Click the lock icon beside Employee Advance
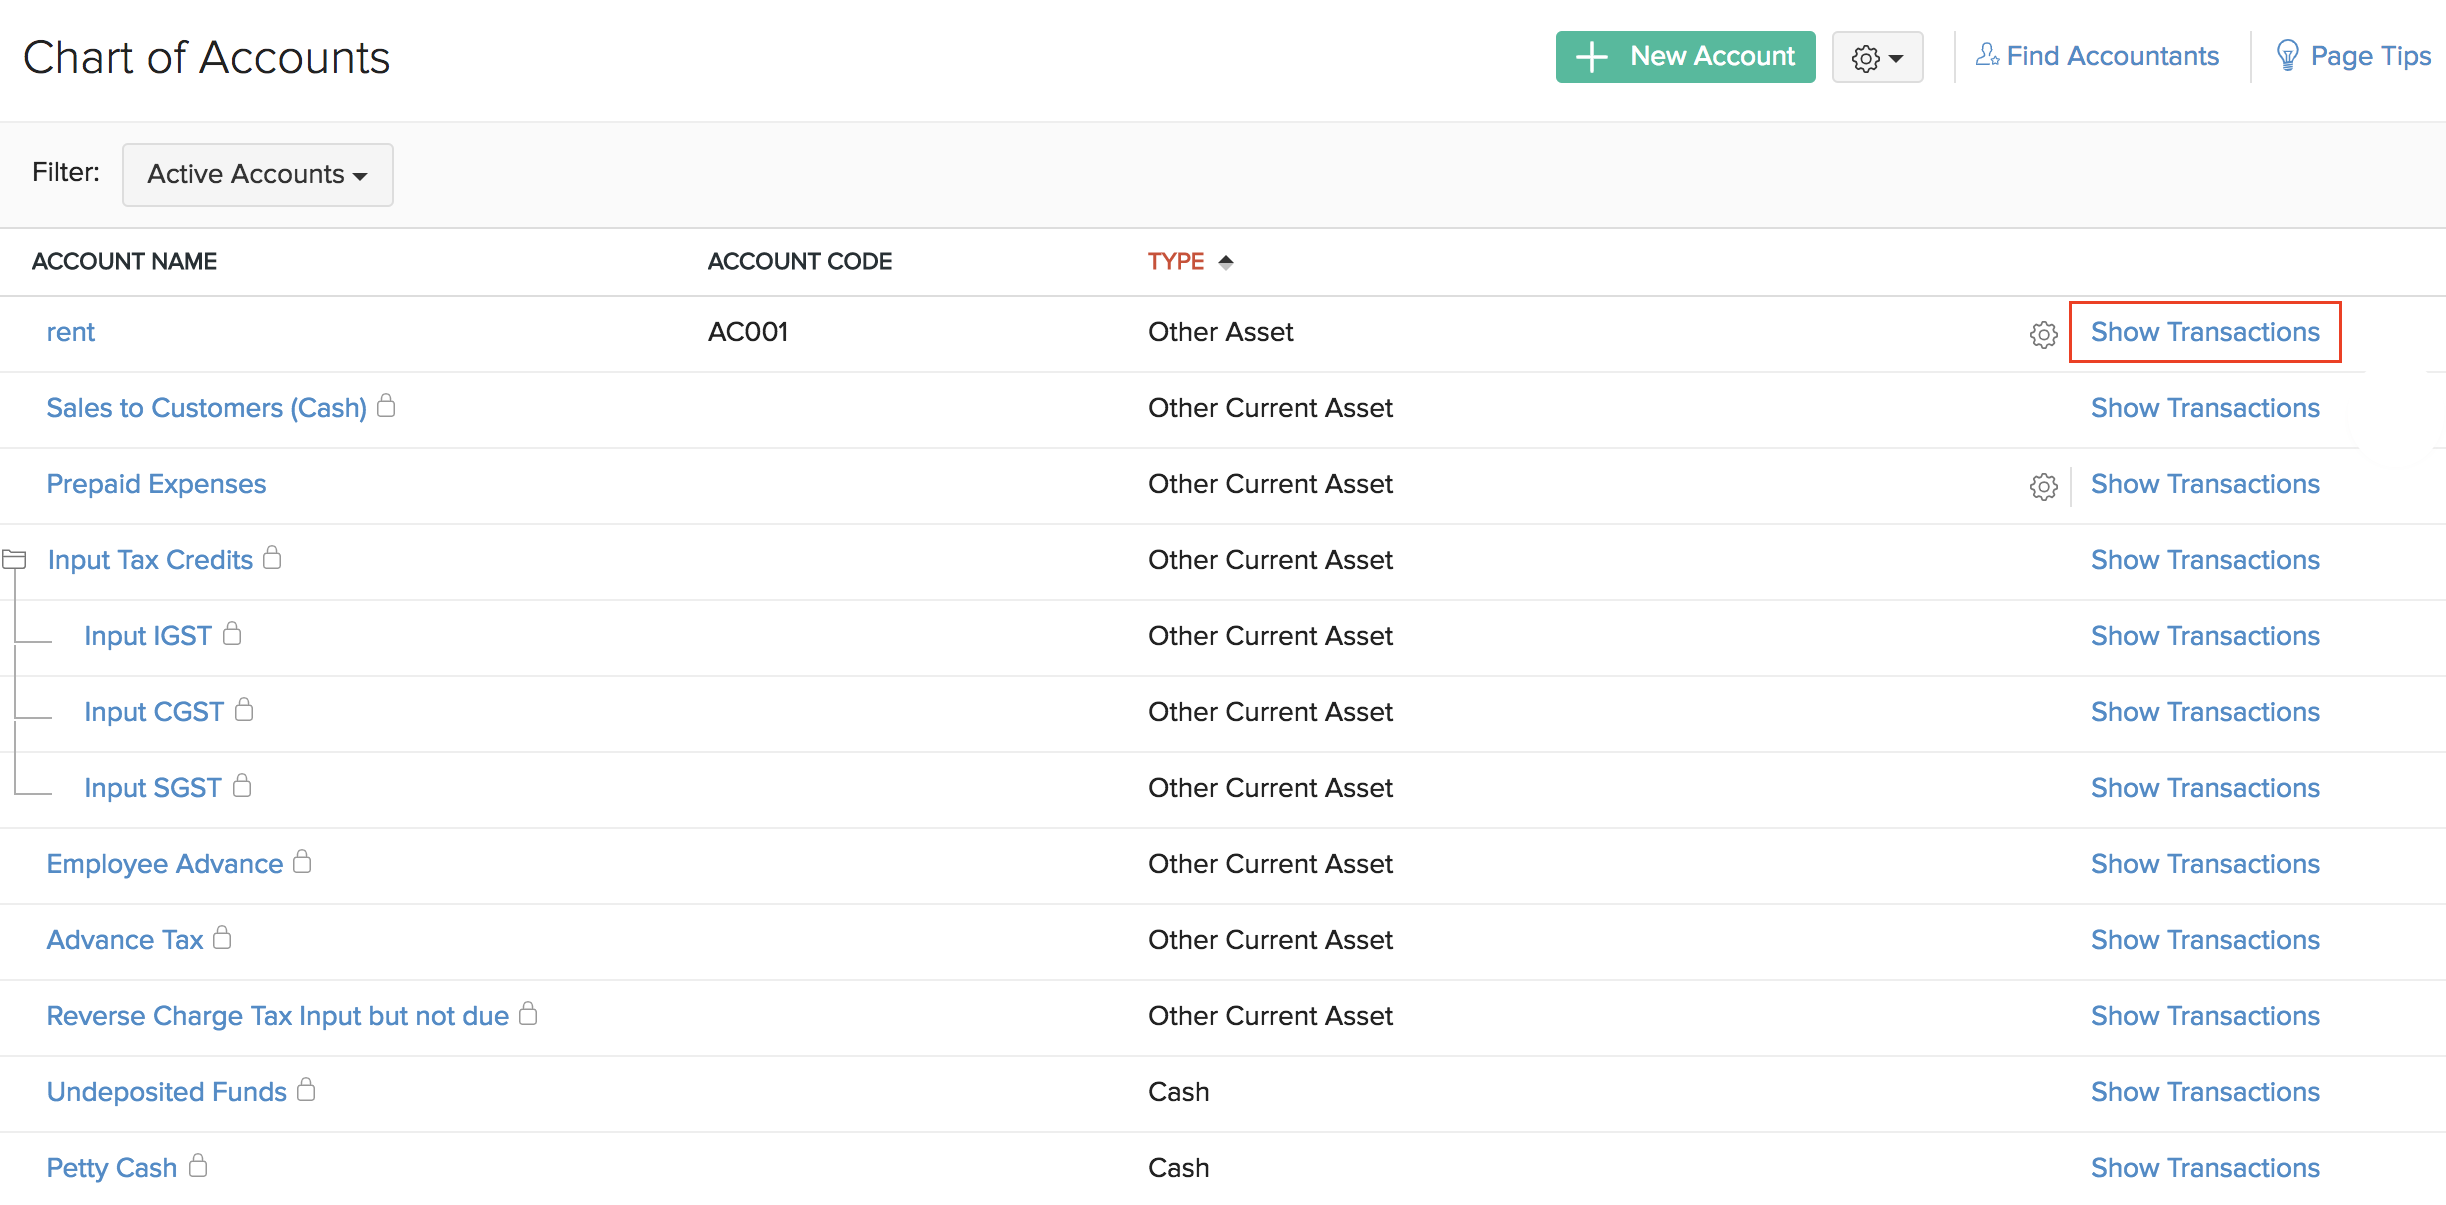Image resolution: width=2446 pixels, height=1205 pixels. (x=303, y=862)
